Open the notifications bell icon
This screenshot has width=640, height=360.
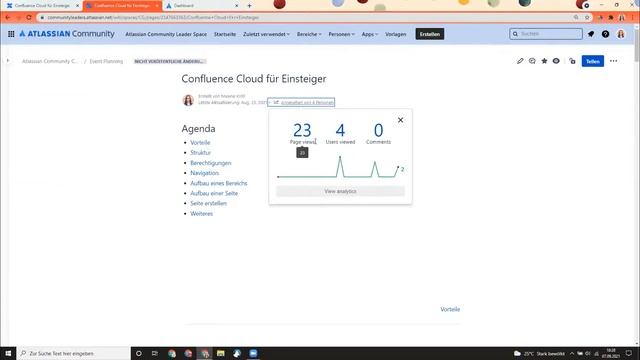tap(591, 34)
